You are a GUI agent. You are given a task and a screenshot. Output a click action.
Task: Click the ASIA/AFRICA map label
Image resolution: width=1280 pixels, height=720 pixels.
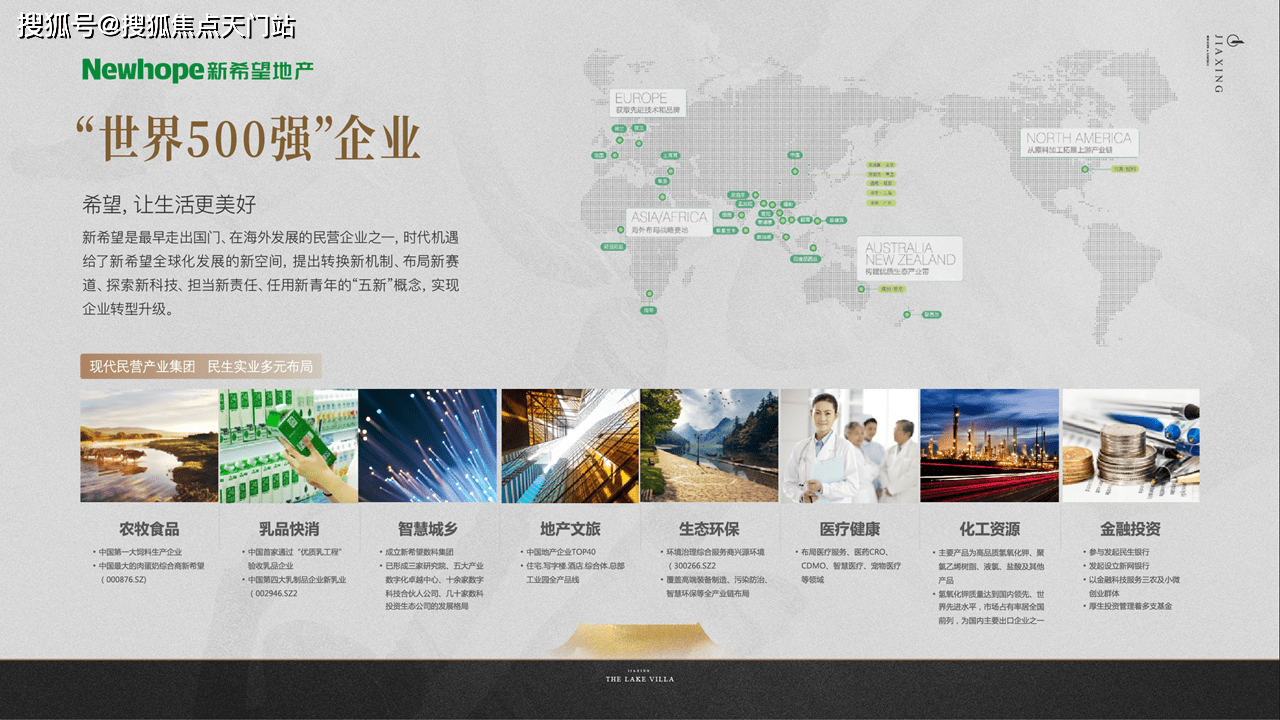[x=669, y=222]
